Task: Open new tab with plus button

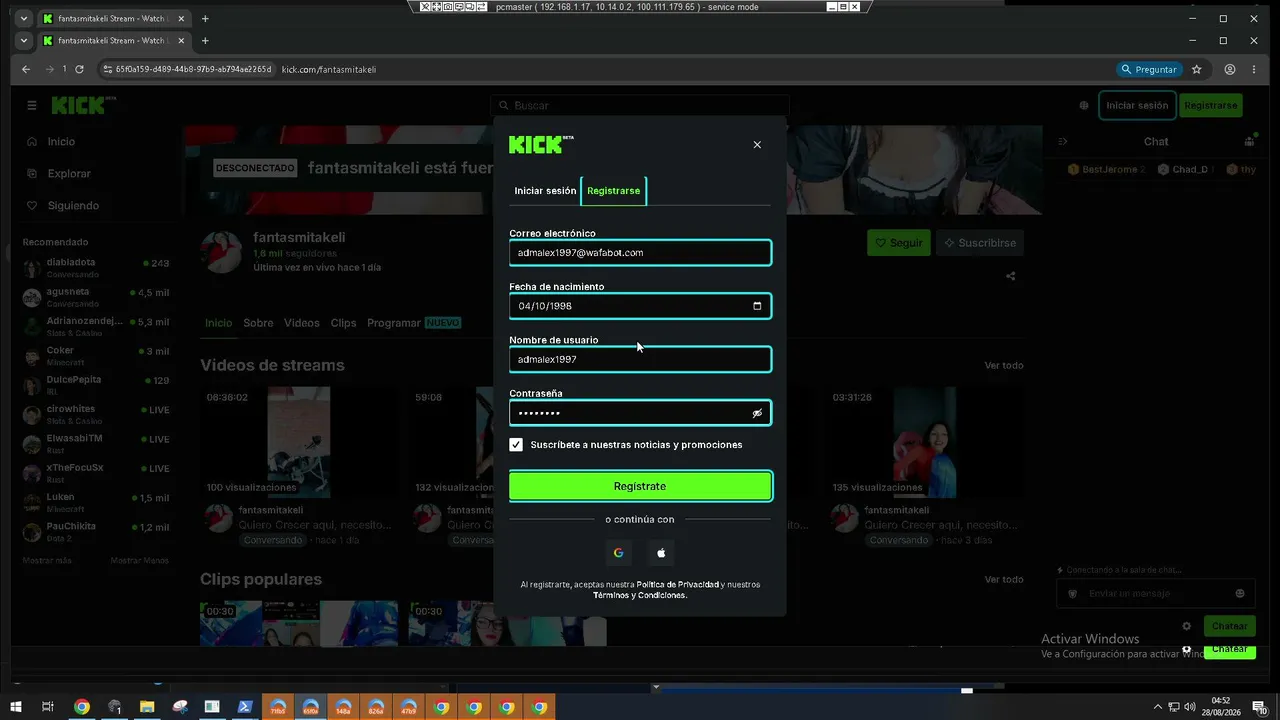Action: coord(205,41)
